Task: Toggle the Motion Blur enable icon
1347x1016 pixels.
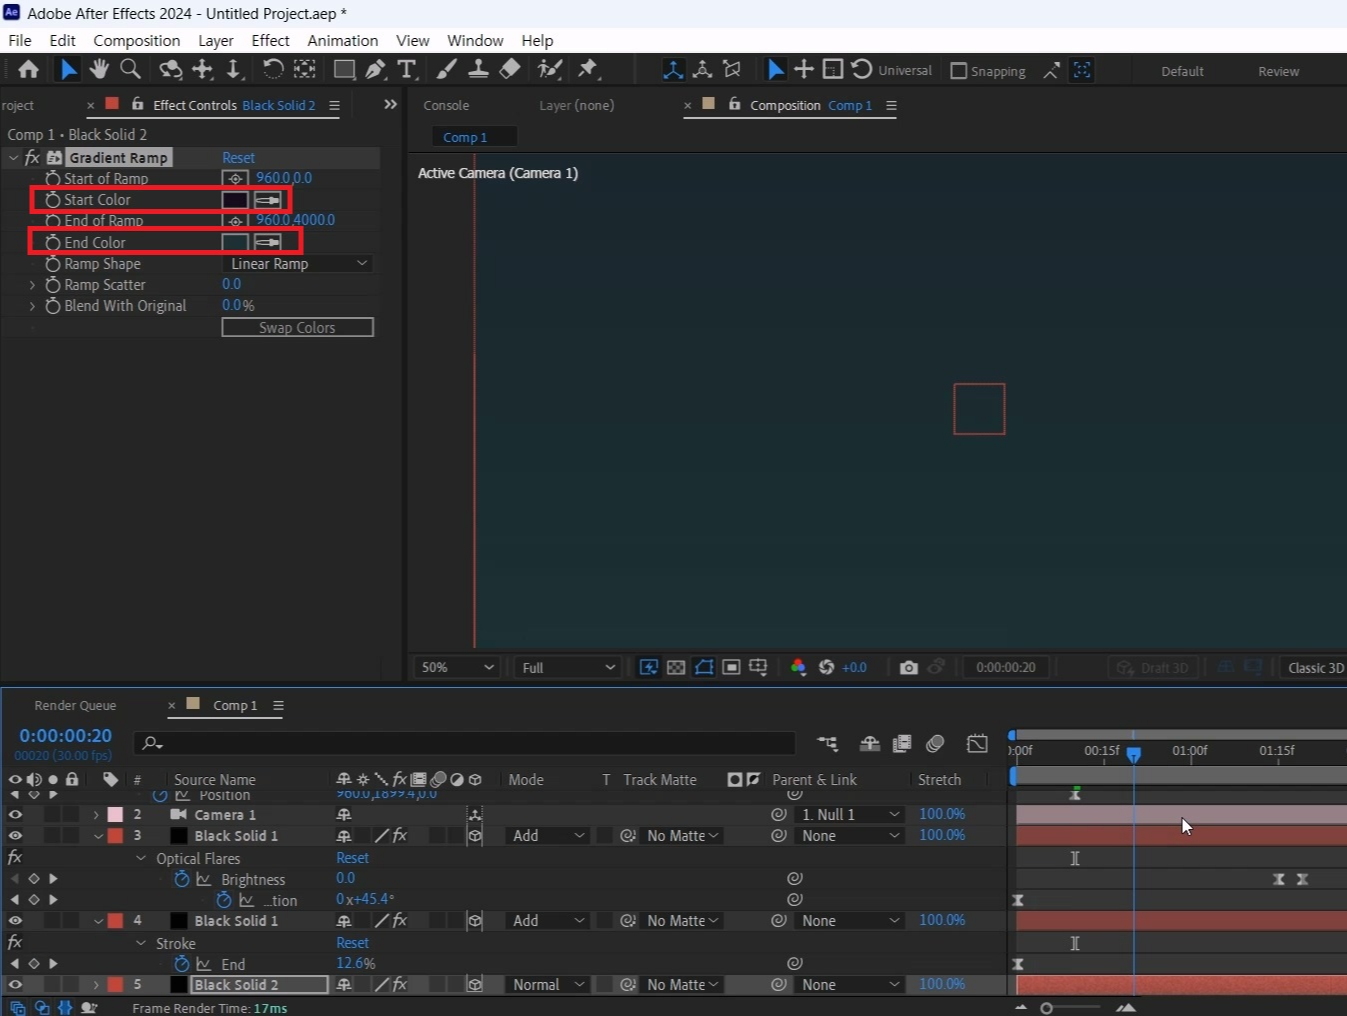Action: click(935, 743)
